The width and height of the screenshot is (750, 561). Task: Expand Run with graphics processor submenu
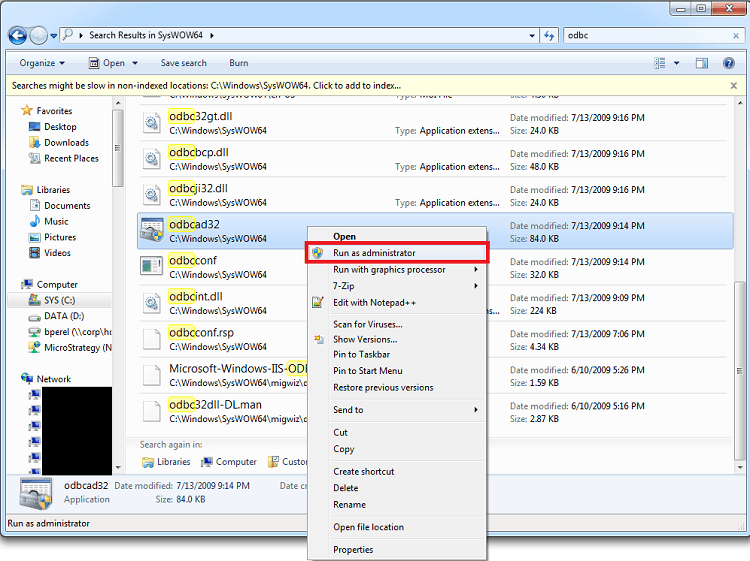click(397, 270)
